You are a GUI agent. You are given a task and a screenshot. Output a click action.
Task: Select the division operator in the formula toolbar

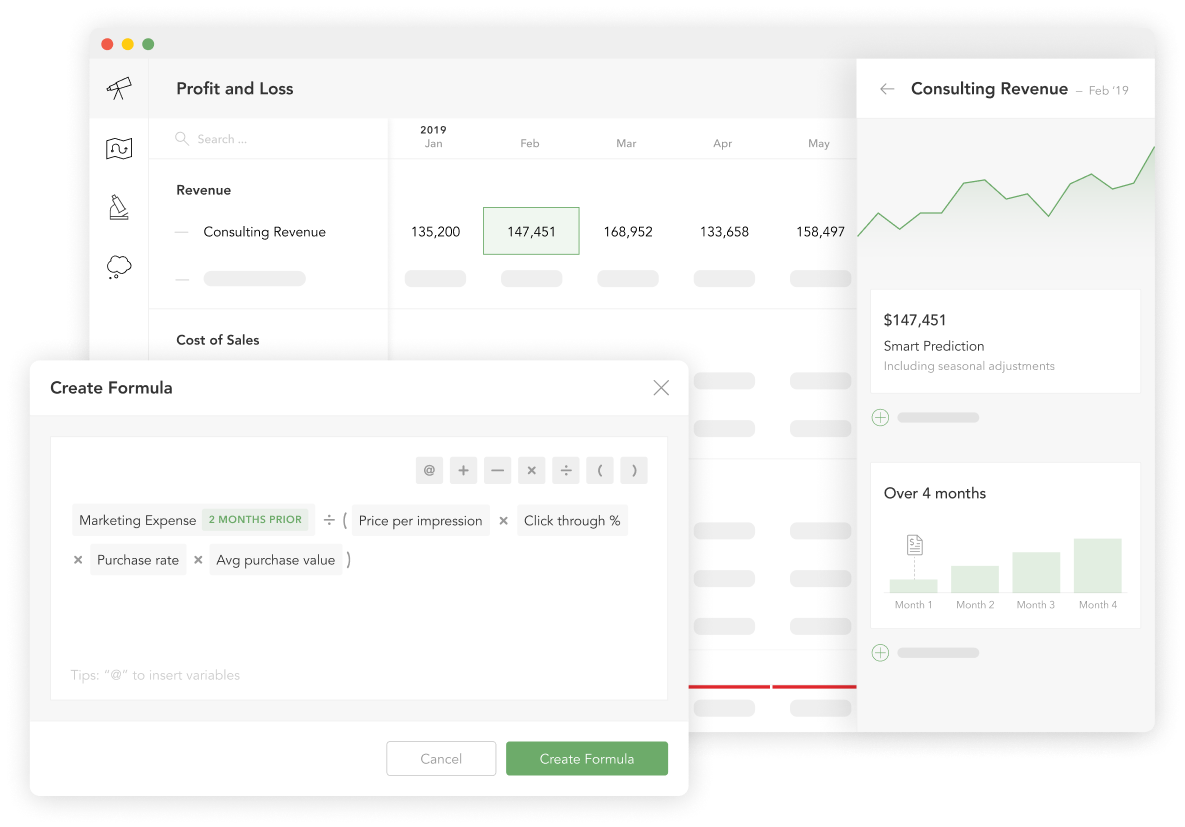point(565,470)
